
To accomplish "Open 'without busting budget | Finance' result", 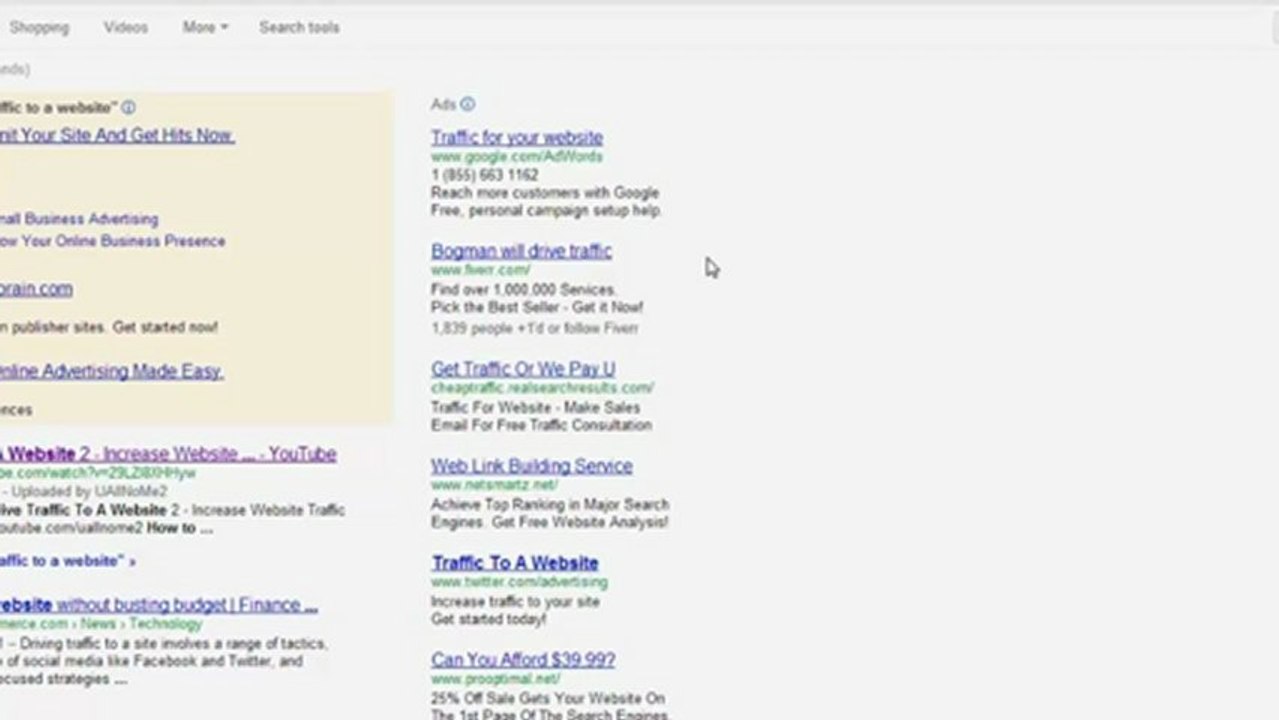I will [x=159, y=605].
